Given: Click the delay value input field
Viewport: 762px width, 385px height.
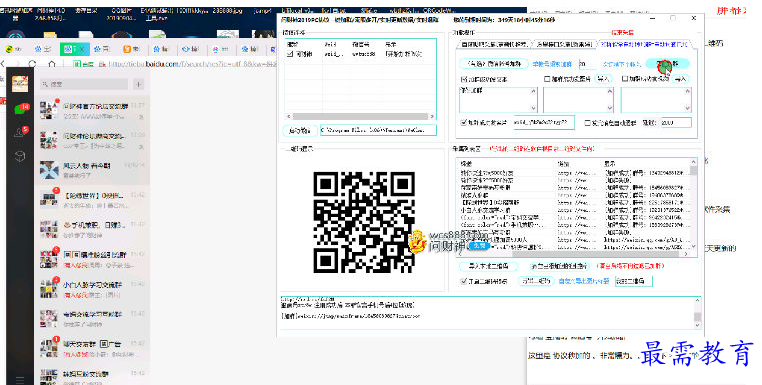Looking at the screenshot, I should point(675,122).
